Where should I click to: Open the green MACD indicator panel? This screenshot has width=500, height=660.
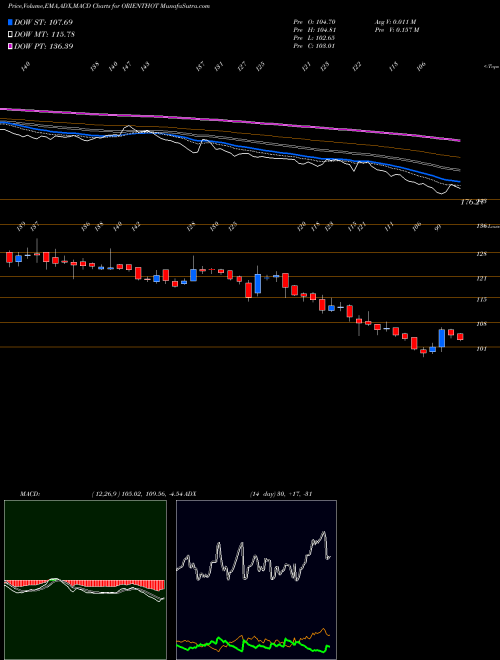point(85,580)
